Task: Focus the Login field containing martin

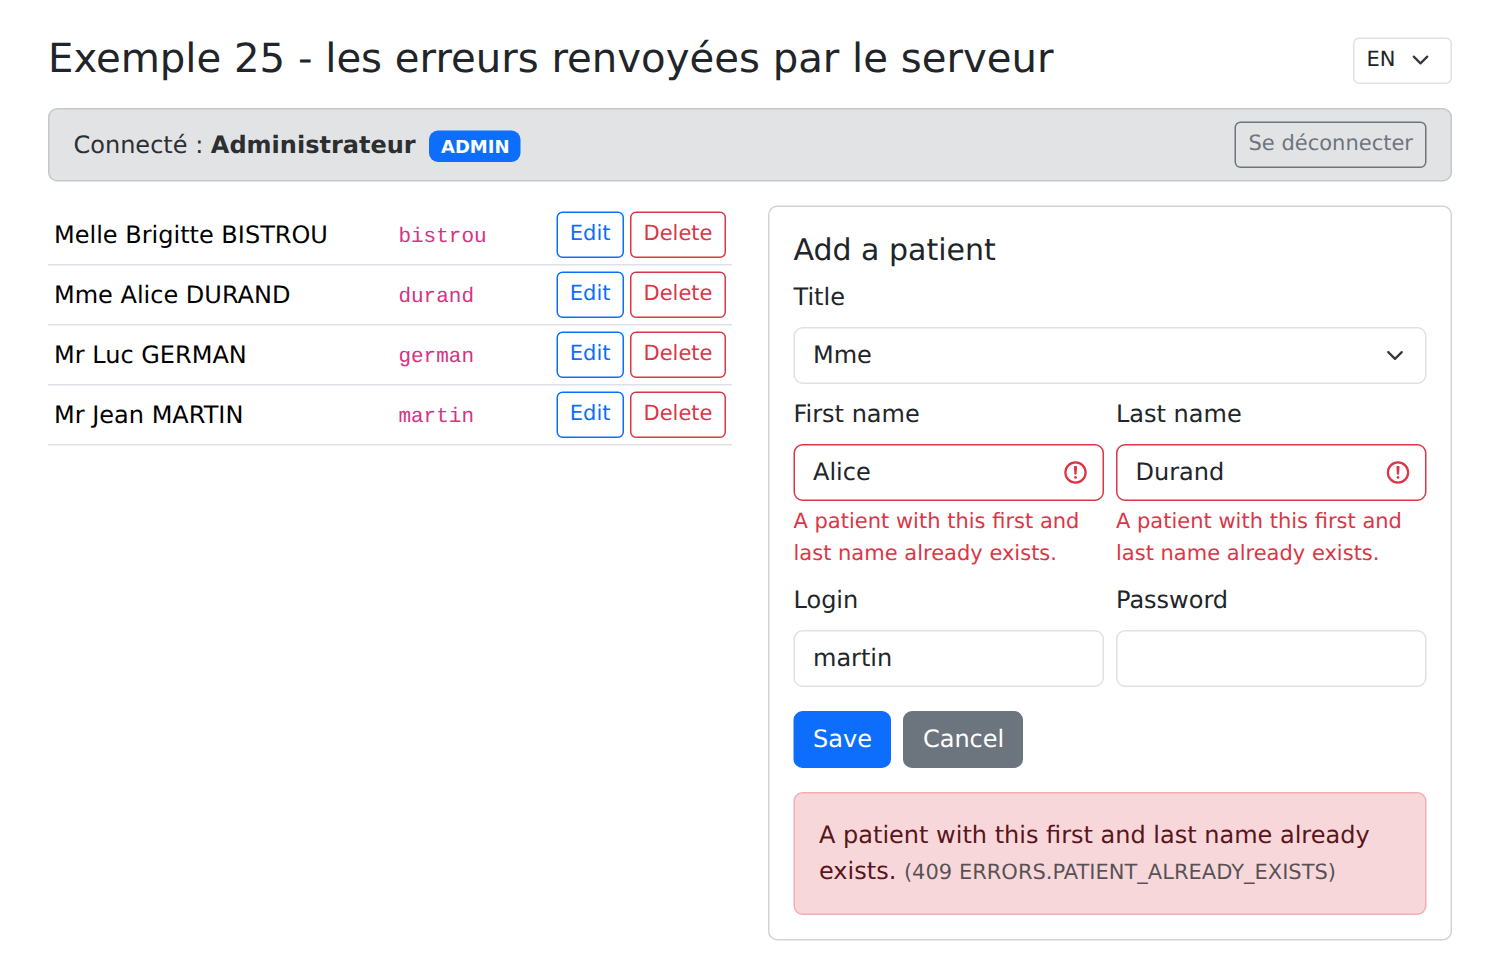Action: [948, 658]
